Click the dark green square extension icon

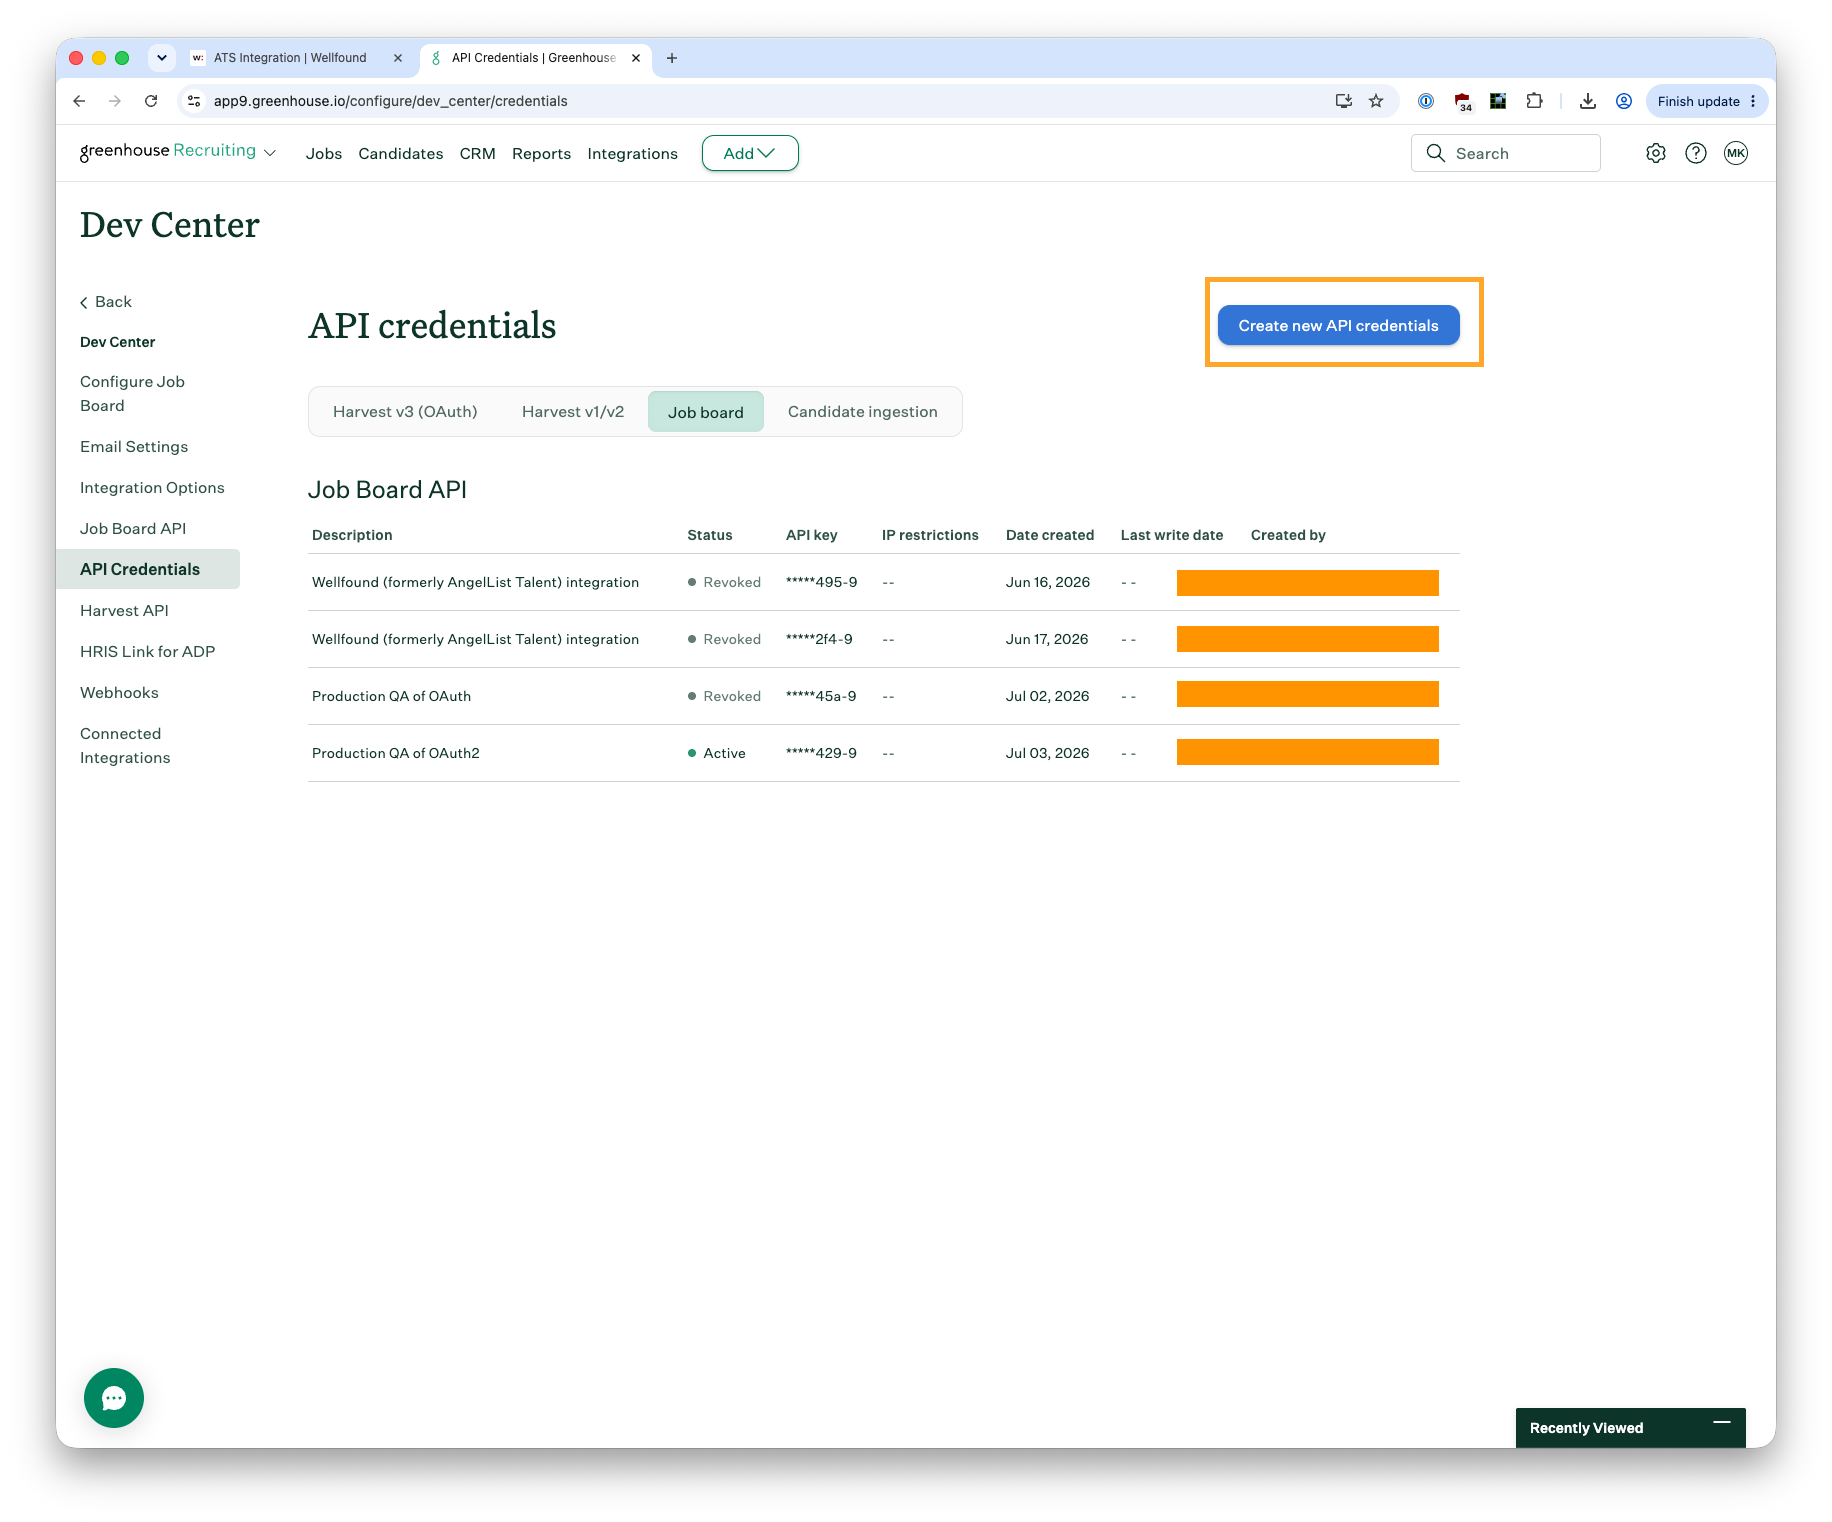point(1498,101)
